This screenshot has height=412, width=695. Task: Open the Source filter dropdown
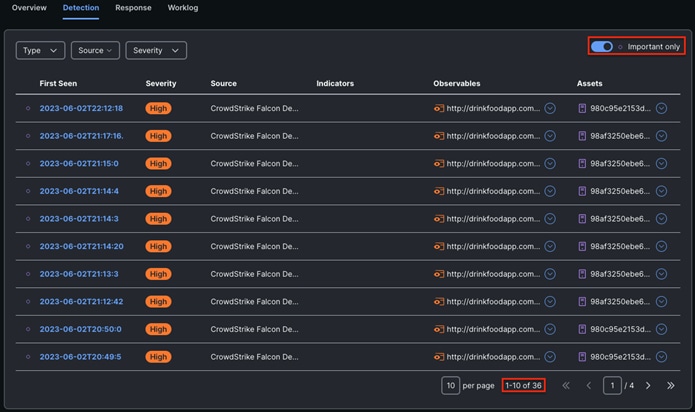pyautogui.click(x=95, y=51)
